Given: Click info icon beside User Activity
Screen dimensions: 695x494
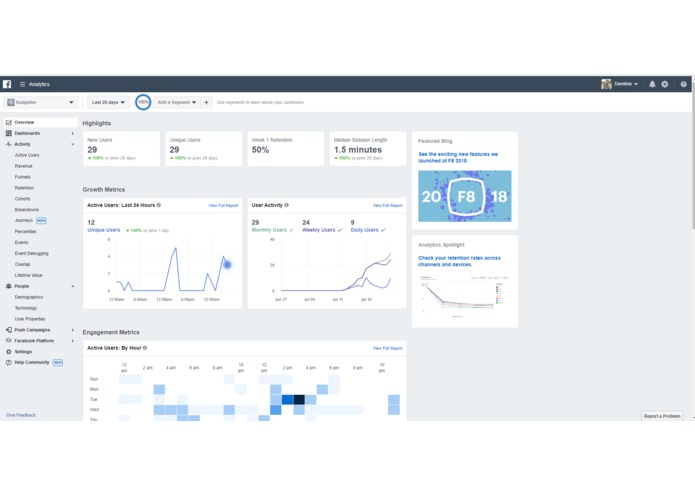Looking at the screenshot, I should [x=286, y=205].
